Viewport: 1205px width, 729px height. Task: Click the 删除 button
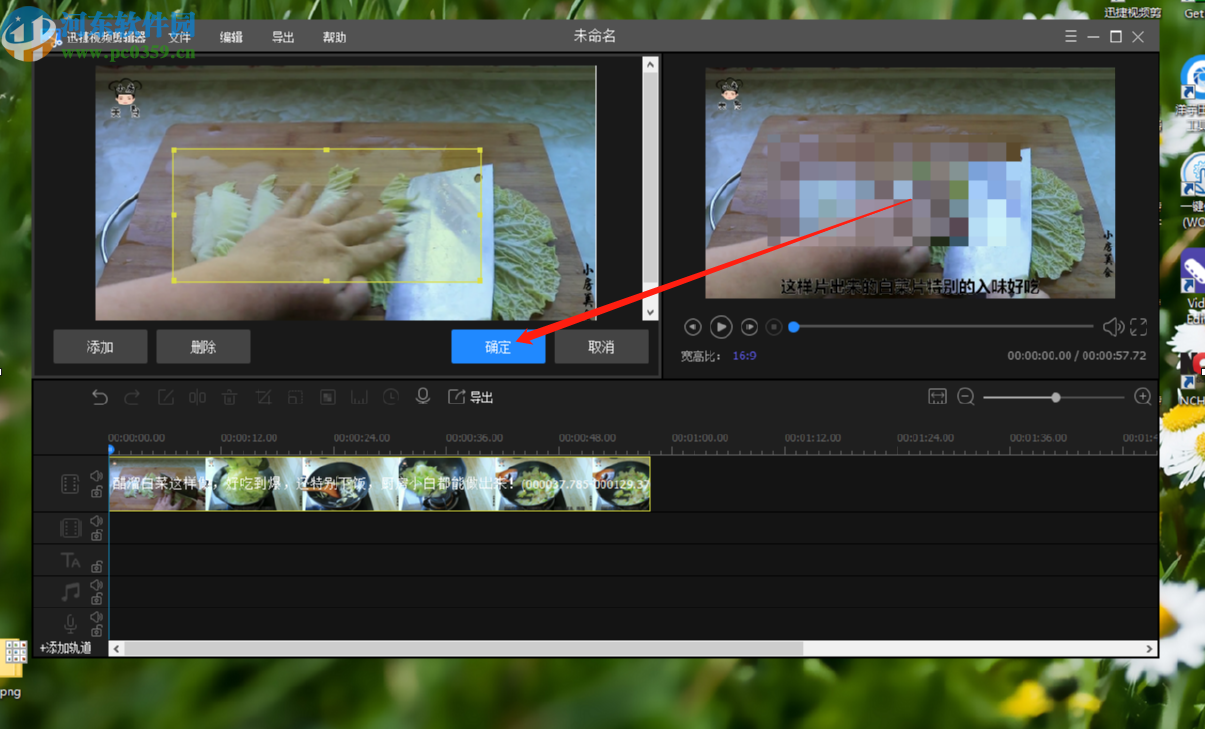pyautogui.click(x=203, y=347)
